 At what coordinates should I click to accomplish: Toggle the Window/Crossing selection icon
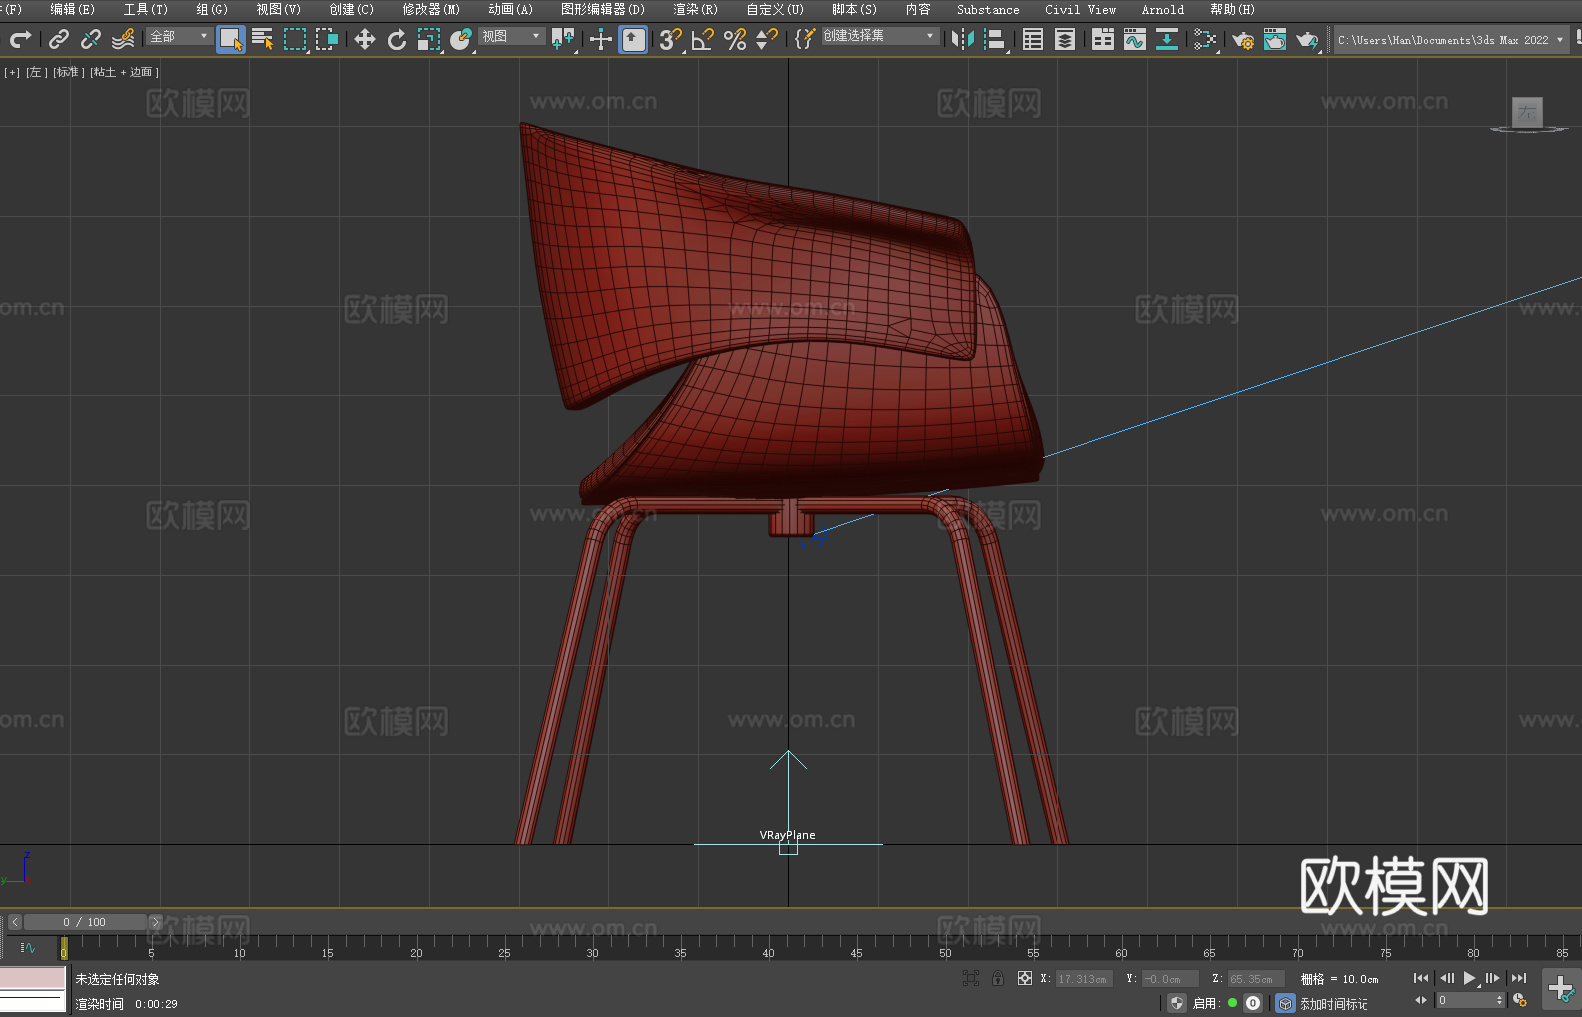(x=327, y=39)
